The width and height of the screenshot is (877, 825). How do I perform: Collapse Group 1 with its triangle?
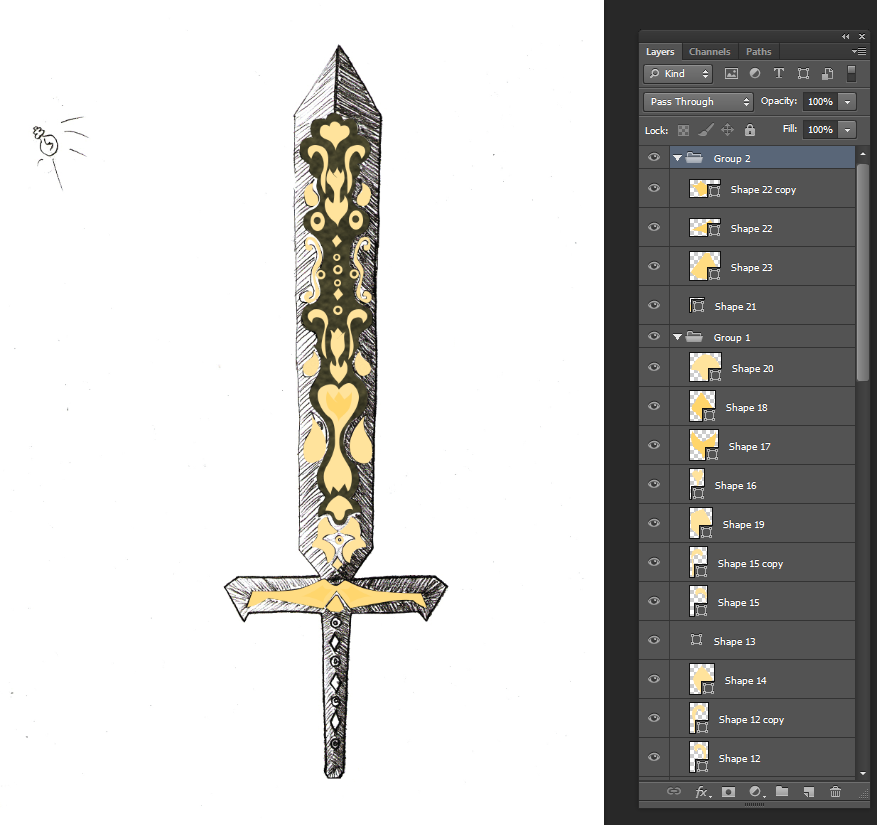coord(677,337)
